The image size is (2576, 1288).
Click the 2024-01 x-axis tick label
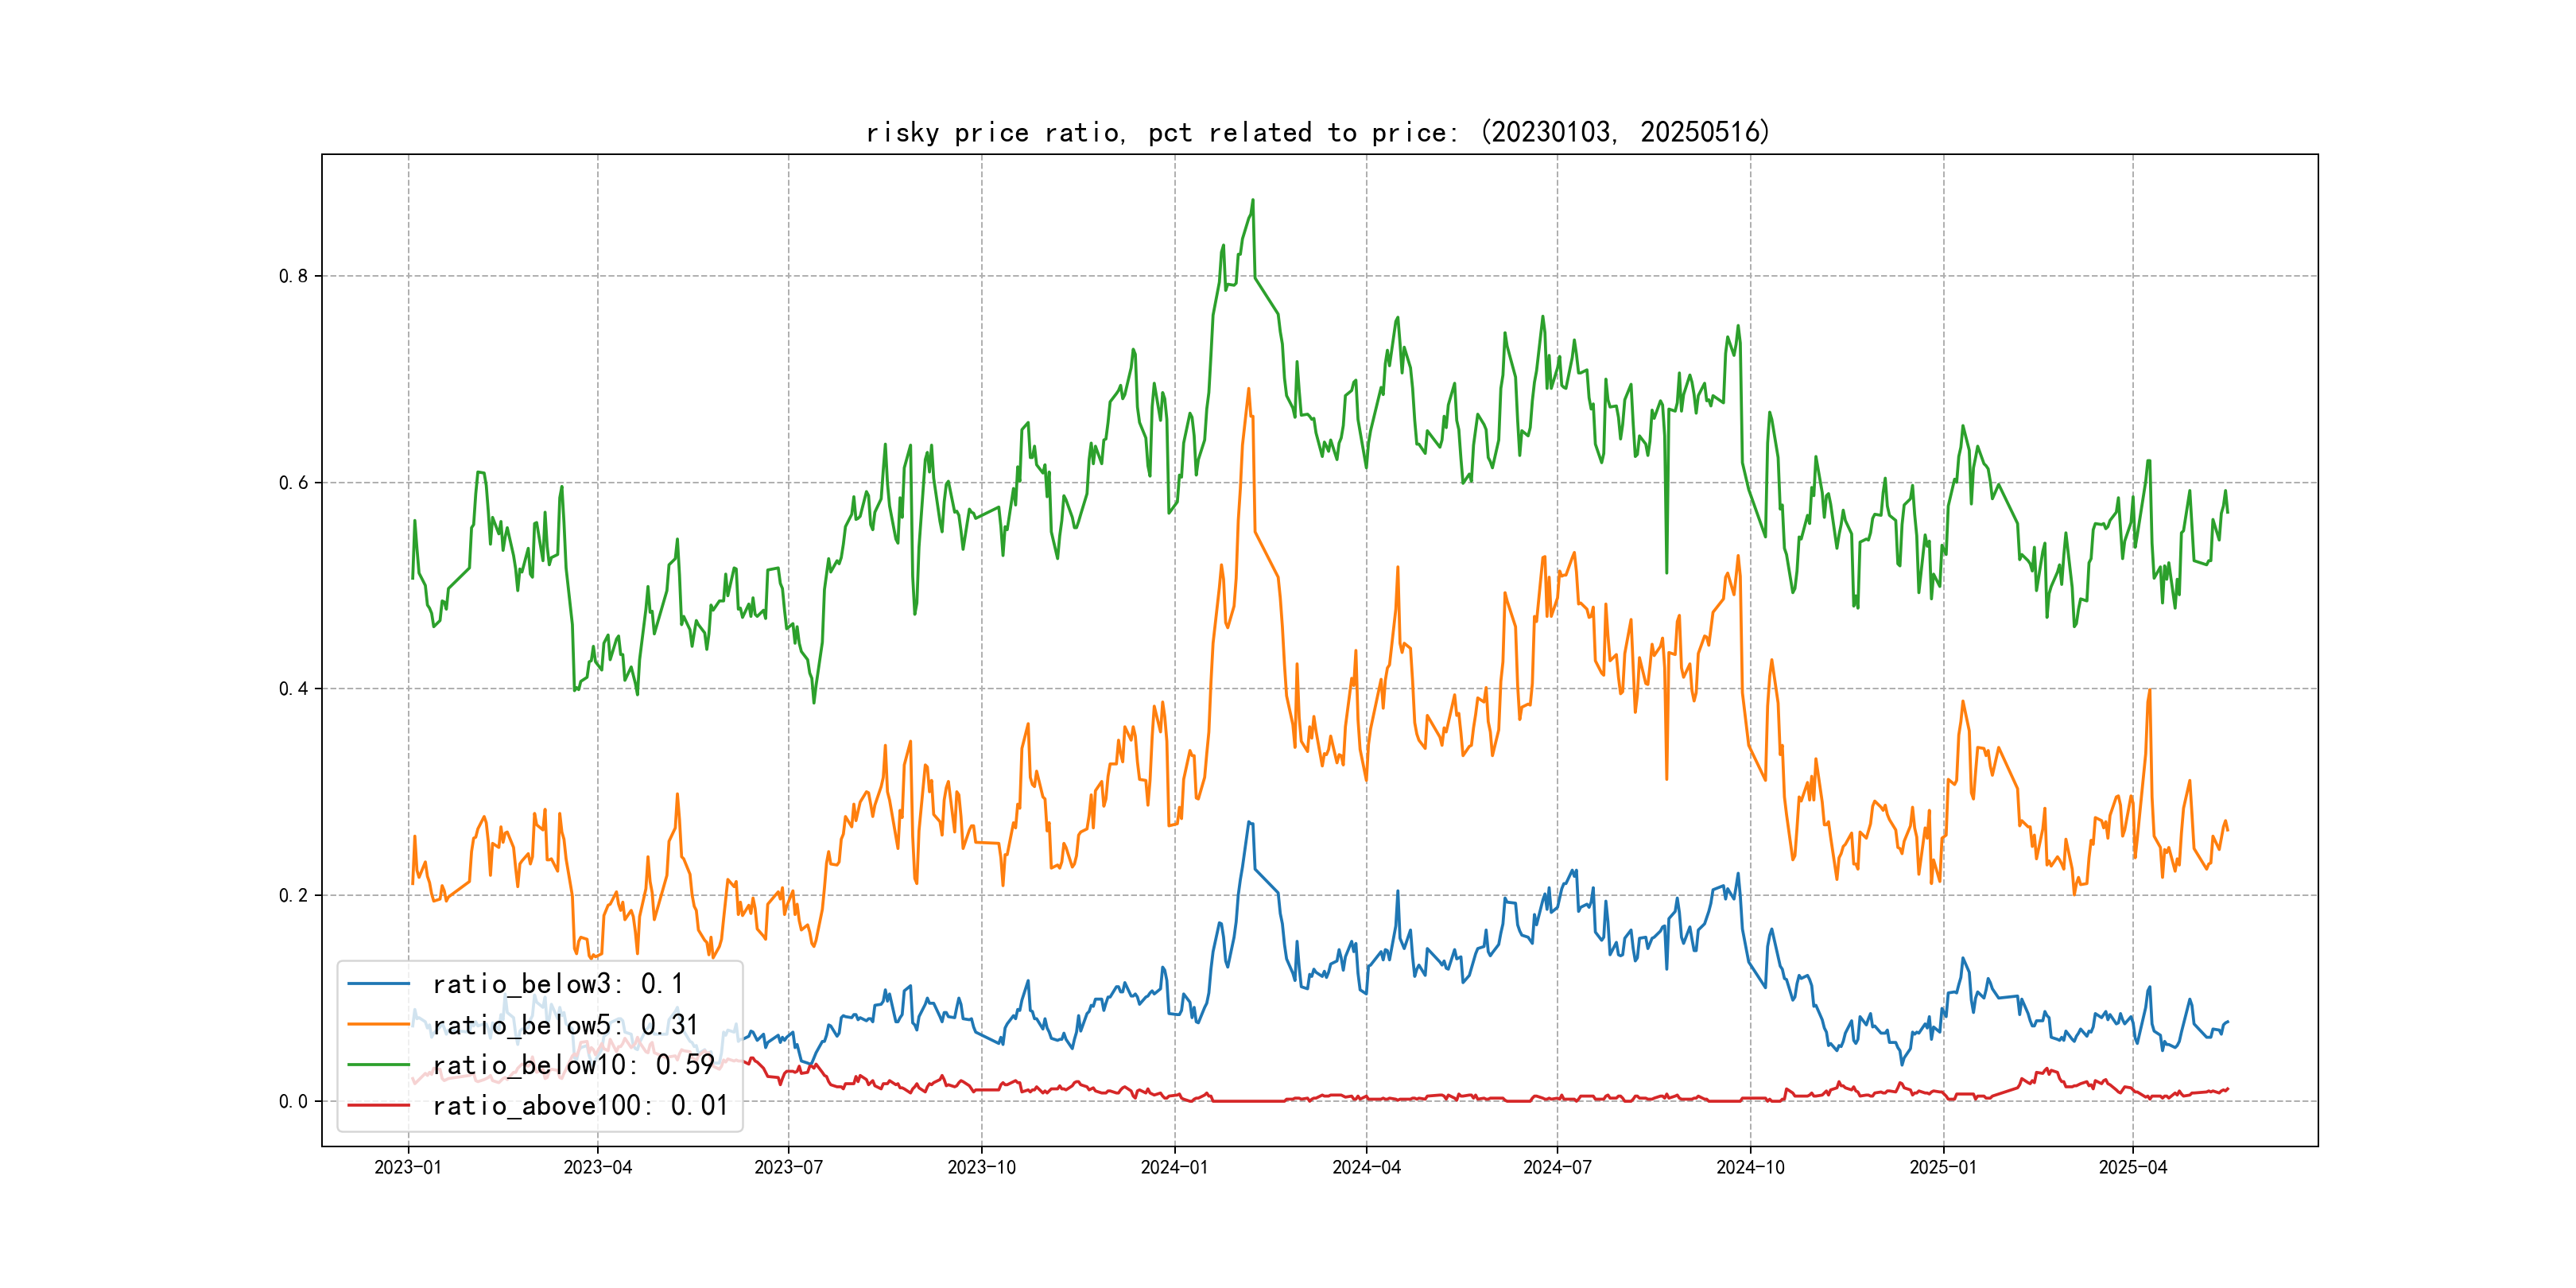pos(1174,1167)
